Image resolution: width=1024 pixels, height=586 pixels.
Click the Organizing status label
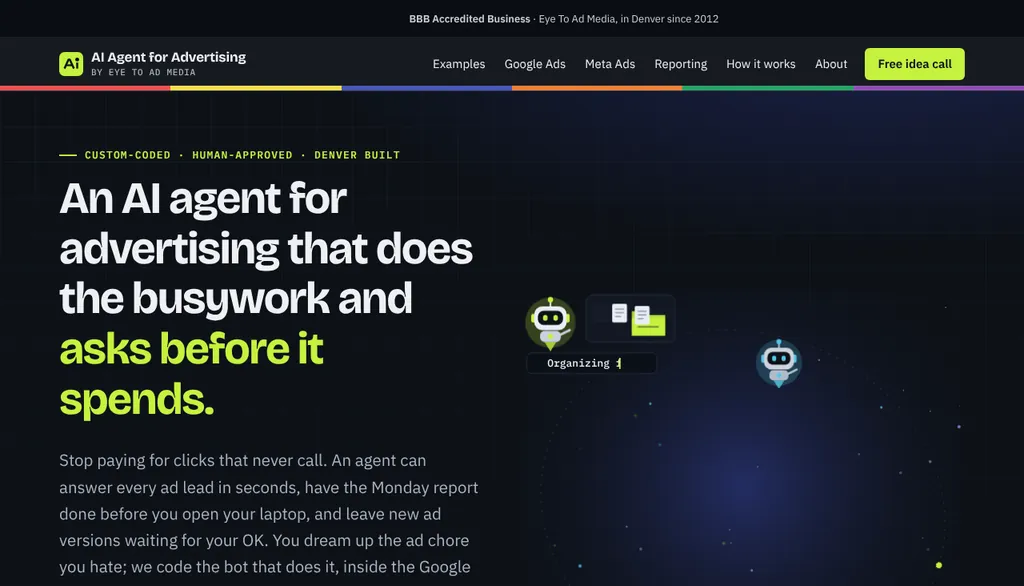[x=591, y=363]
